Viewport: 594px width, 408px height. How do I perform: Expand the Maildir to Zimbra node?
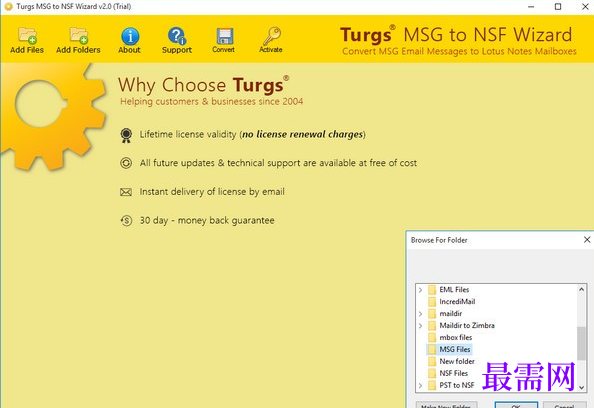(x=420, y=326)
